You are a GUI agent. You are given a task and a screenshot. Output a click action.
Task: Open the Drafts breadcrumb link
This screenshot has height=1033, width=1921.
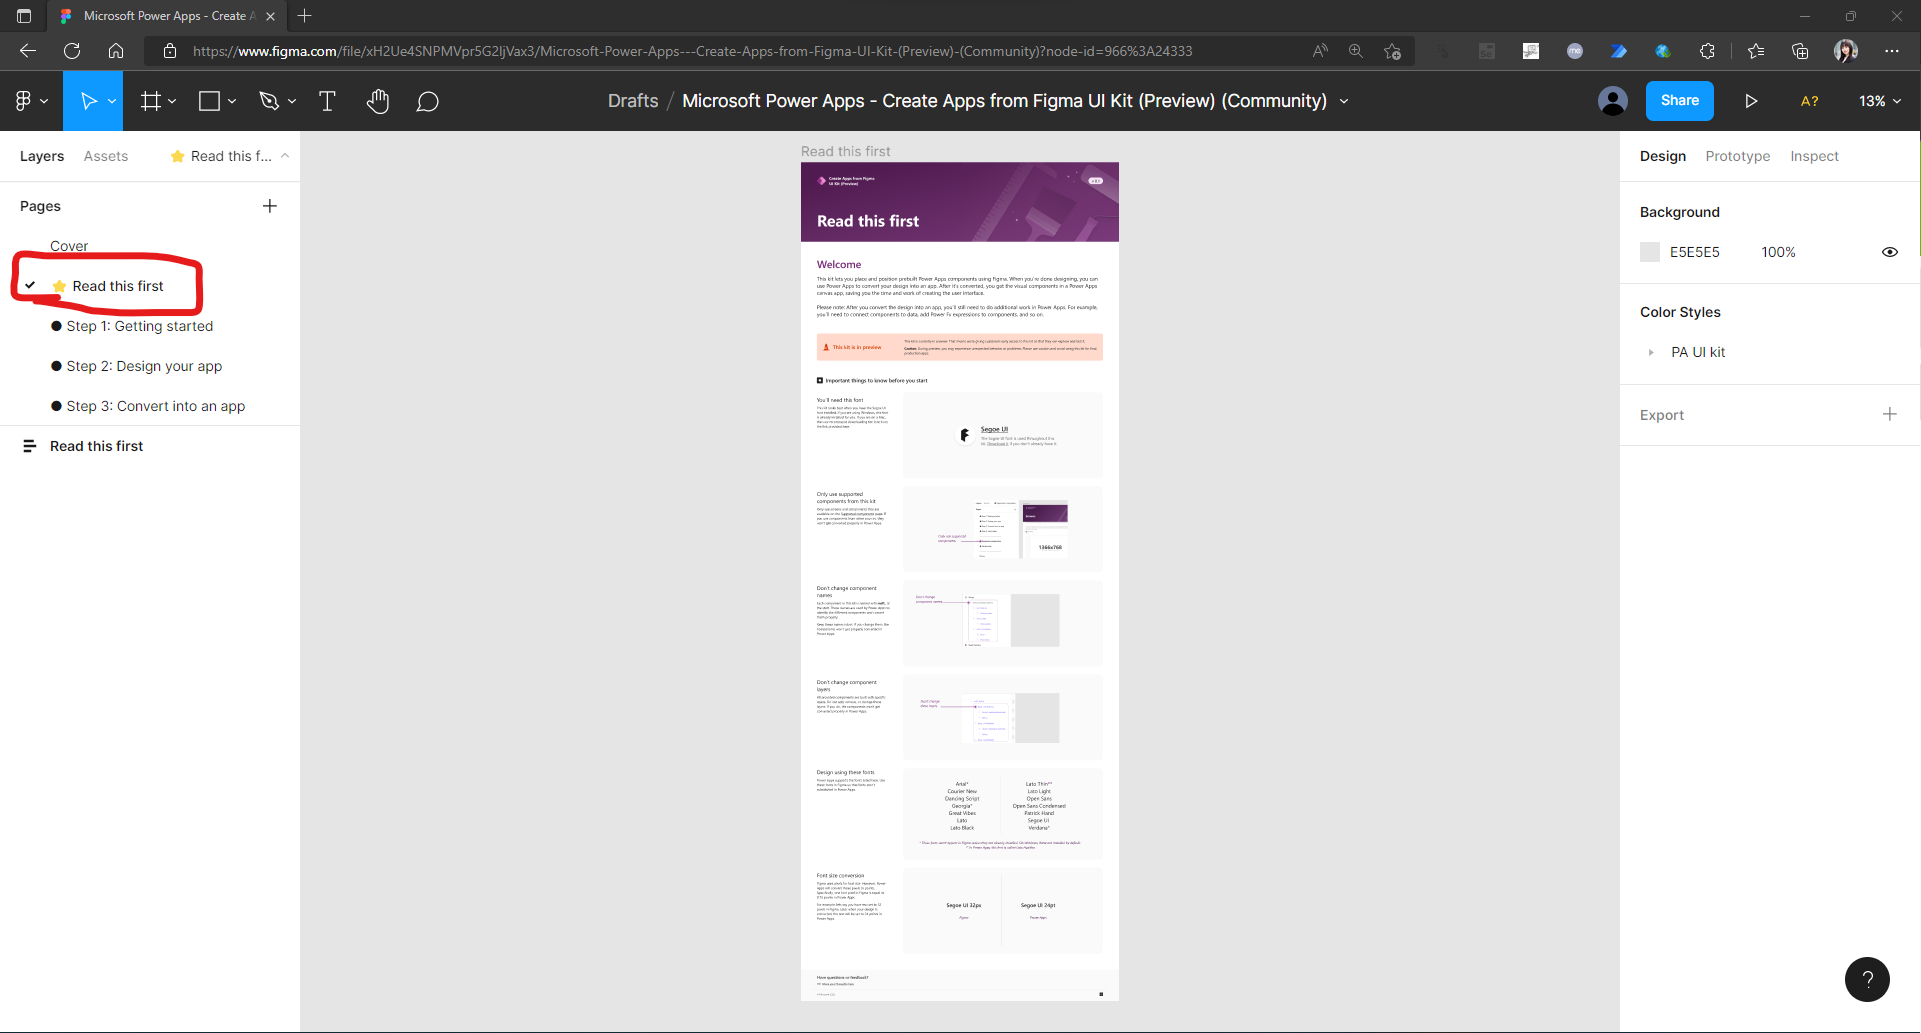pos(633,101)
